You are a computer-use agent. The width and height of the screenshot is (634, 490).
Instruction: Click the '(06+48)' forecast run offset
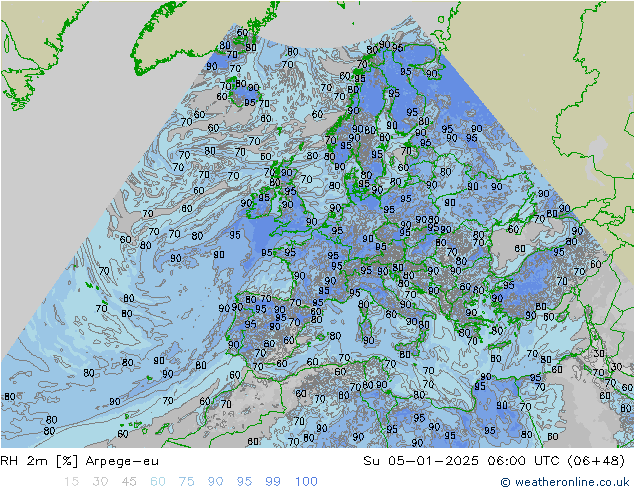(x=596, y=461)
